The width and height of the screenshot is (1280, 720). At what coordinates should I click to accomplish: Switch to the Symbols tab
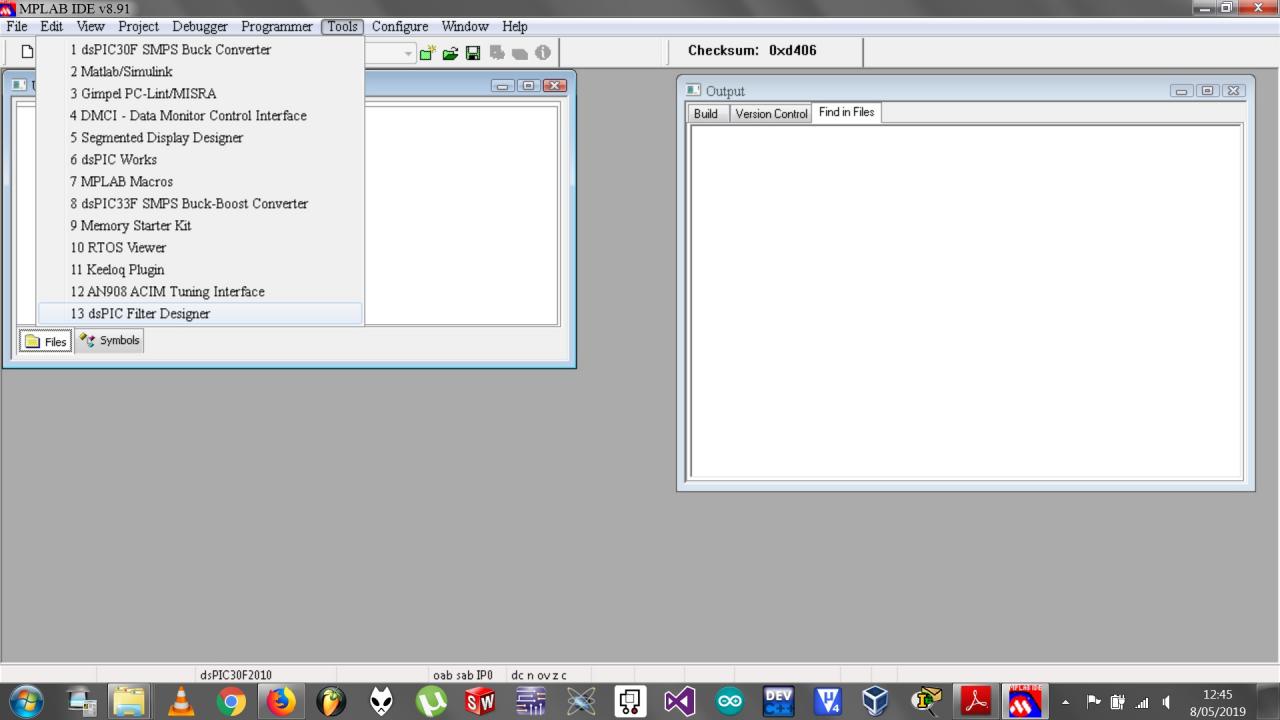[x=109, y=341]
